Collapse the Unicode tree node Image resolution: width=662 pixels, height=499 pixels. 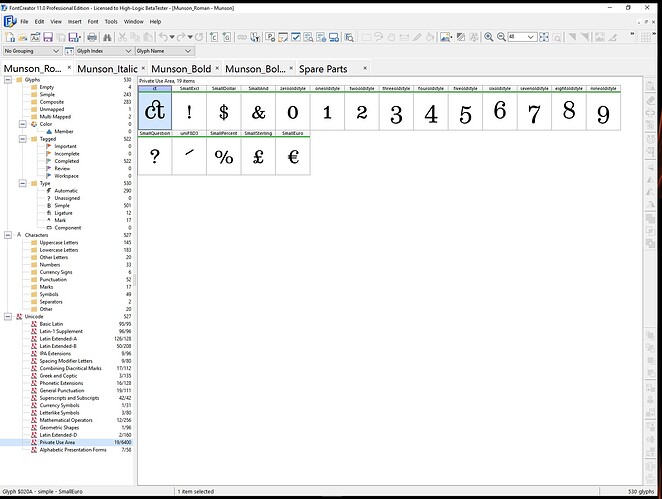point(8,317)
